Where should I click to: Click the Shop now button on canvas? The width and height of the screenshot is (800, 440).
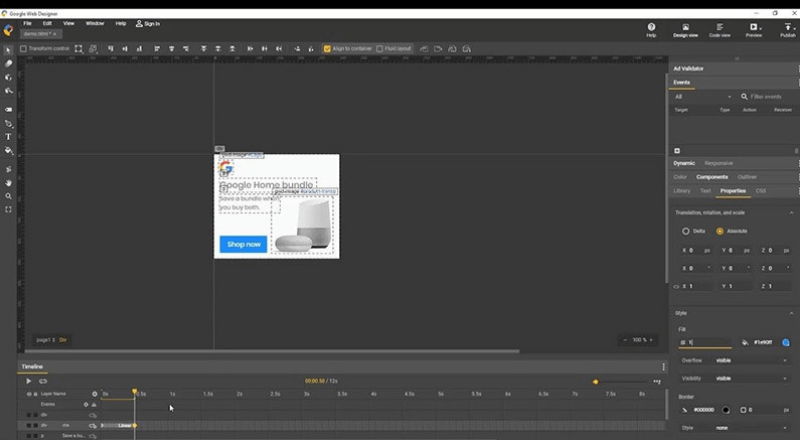[x=243, y=245]
